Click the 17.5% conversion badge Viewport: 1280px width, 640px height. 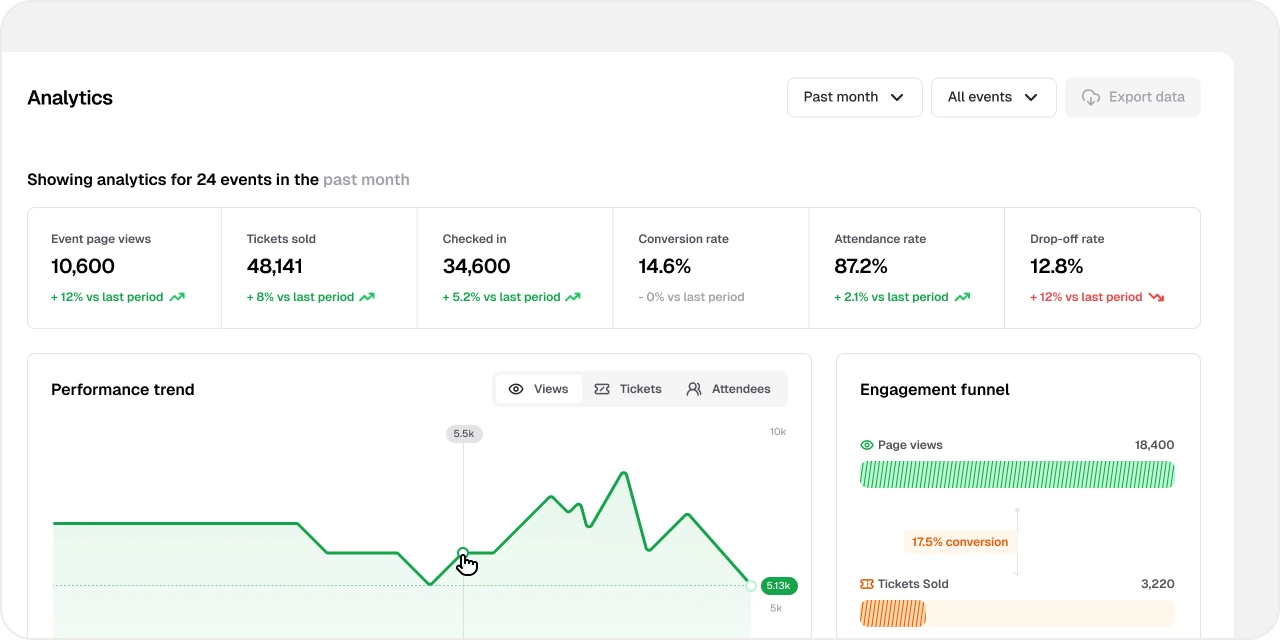960,542
